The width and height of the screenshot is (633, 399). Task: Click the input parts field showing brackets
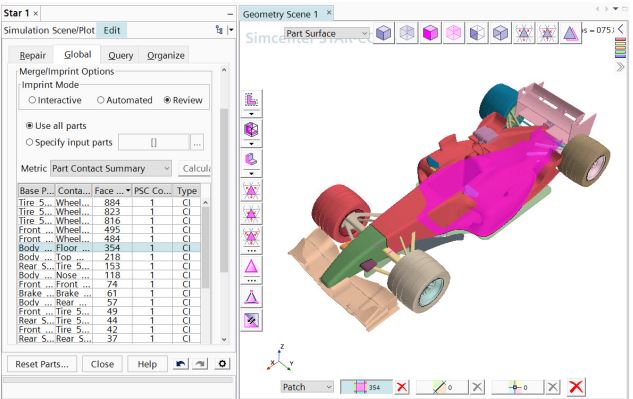153,143
